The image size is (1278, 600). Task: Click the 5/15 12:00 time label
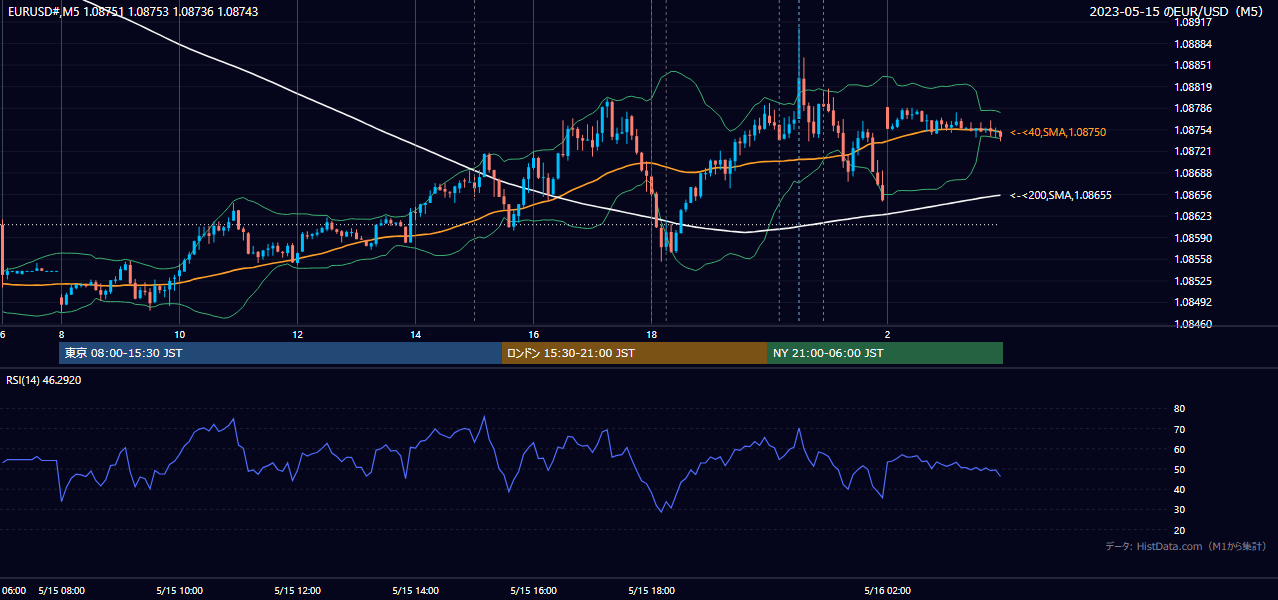coord(298,591)
